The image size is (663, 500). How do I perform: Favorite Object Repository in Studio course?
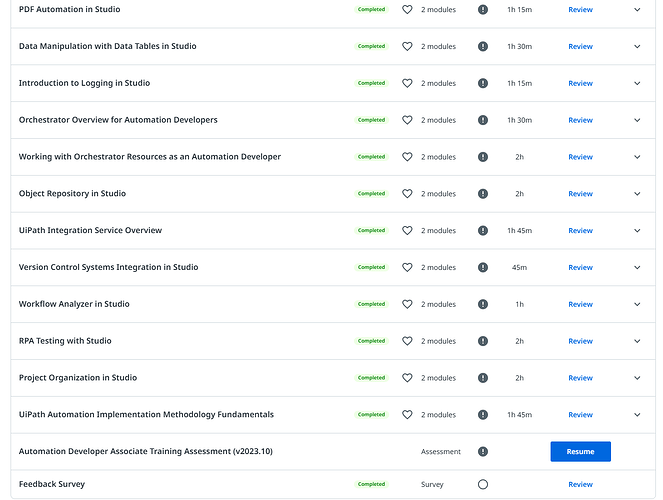tap(407, 194)
